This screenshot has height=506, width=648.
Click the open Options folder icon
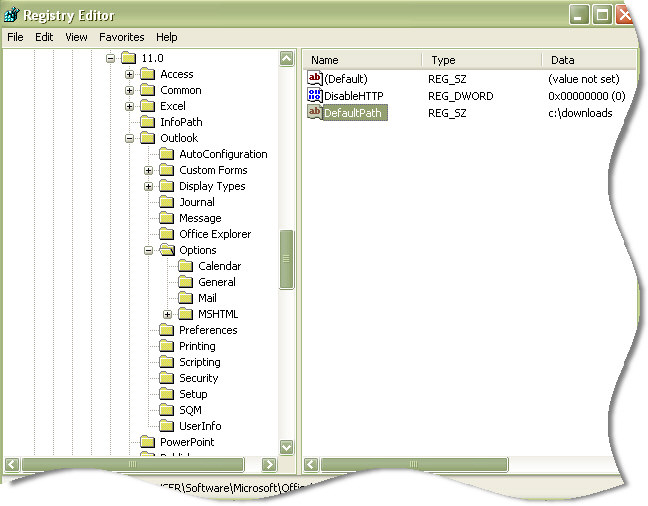[167, 250]
